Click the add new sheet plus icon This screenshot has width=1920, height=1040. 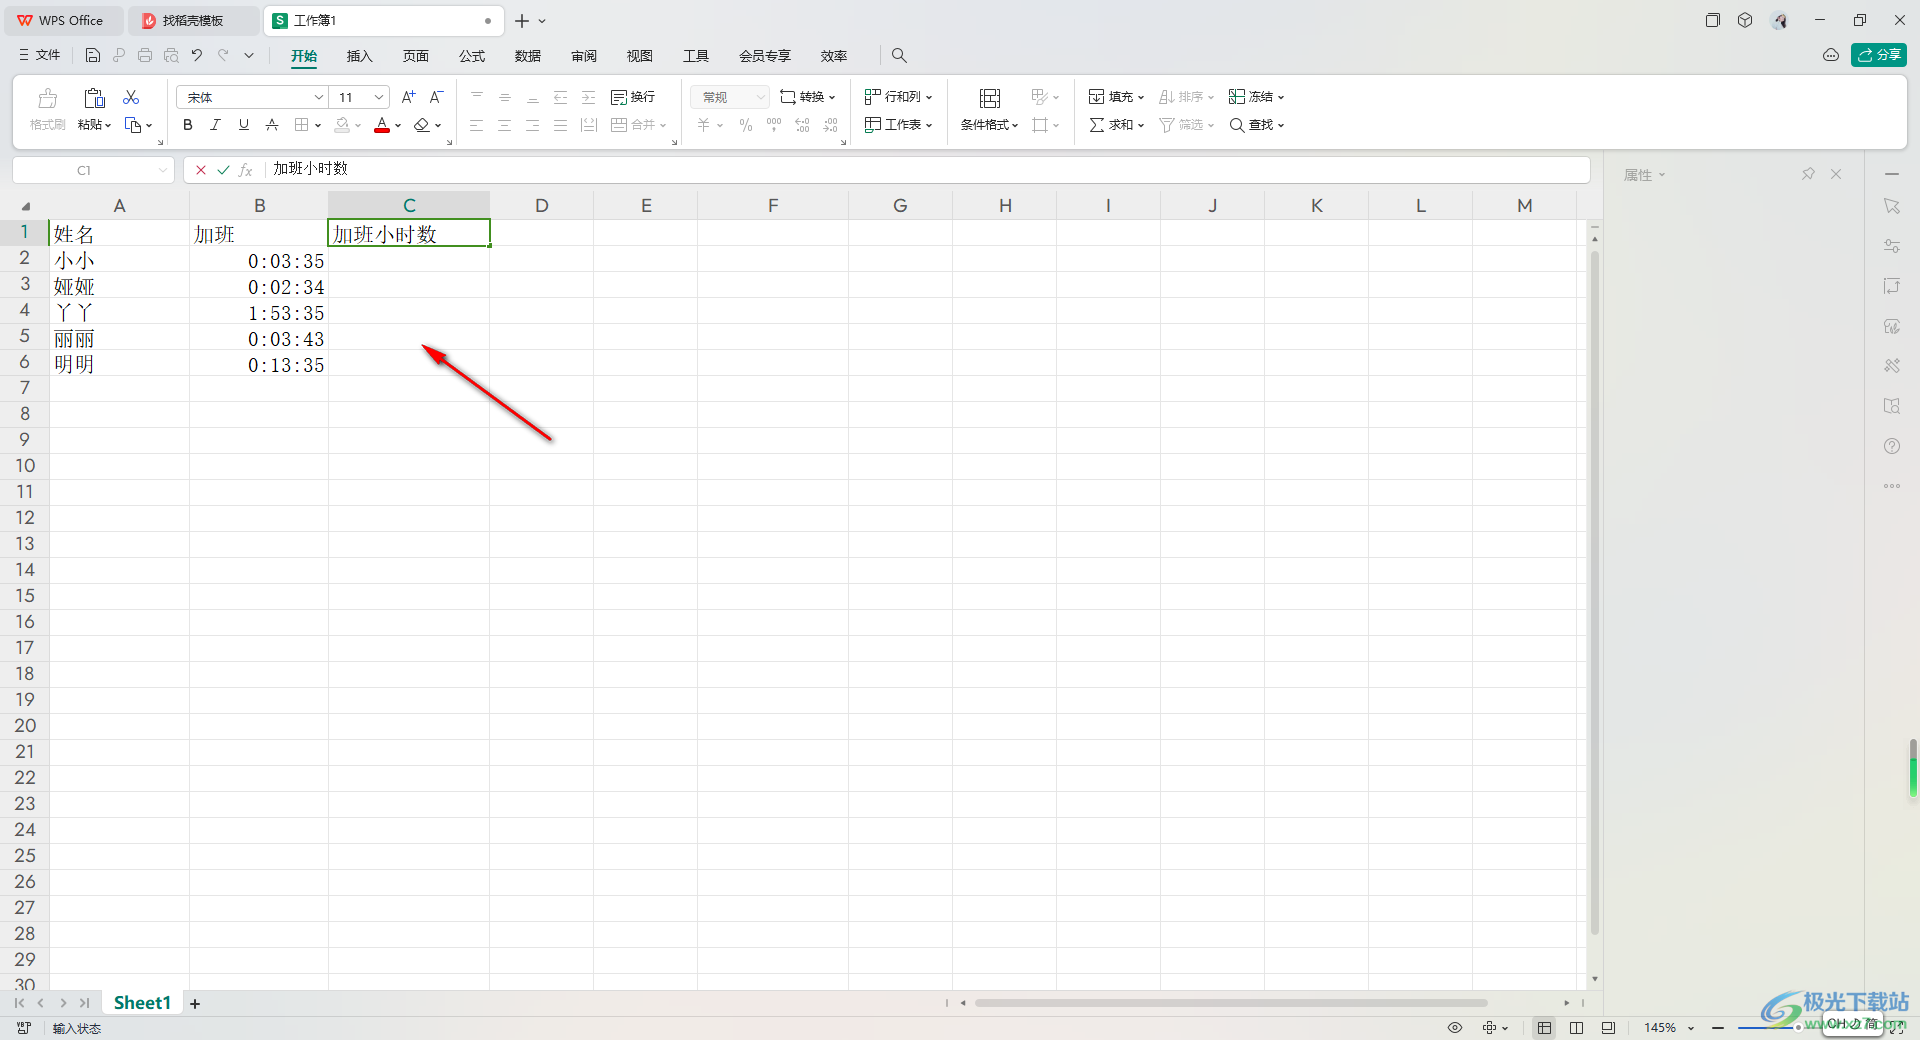click(x=195, y=1004)
